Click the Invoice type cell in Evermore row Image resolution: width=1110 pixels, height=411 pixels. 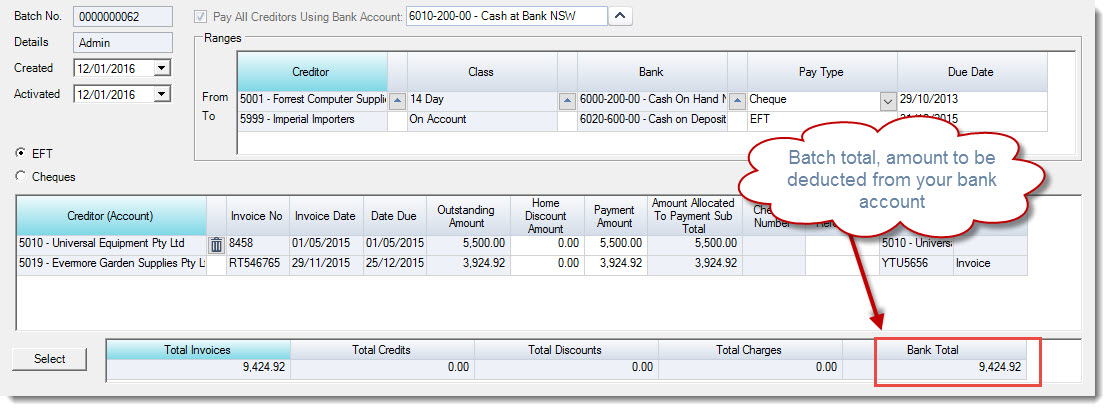tap(990, 264)
